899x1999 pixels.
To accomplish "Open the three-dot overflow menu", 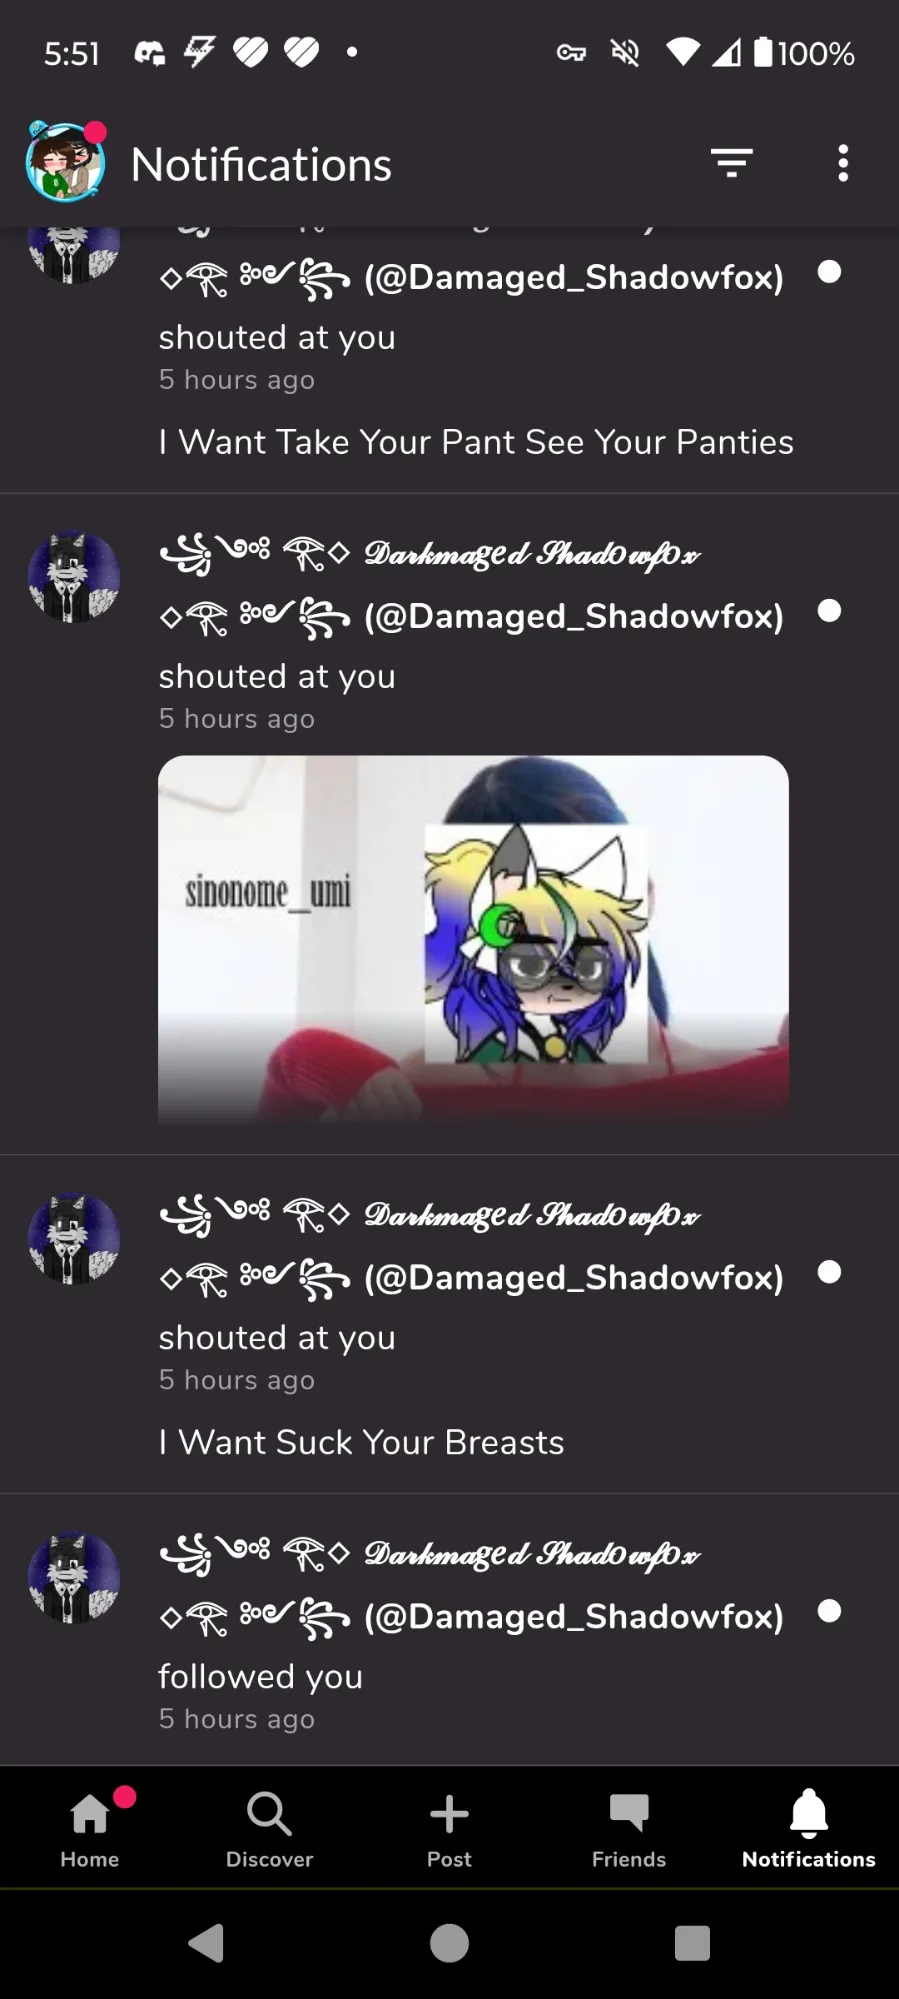I will pos(843,163).
